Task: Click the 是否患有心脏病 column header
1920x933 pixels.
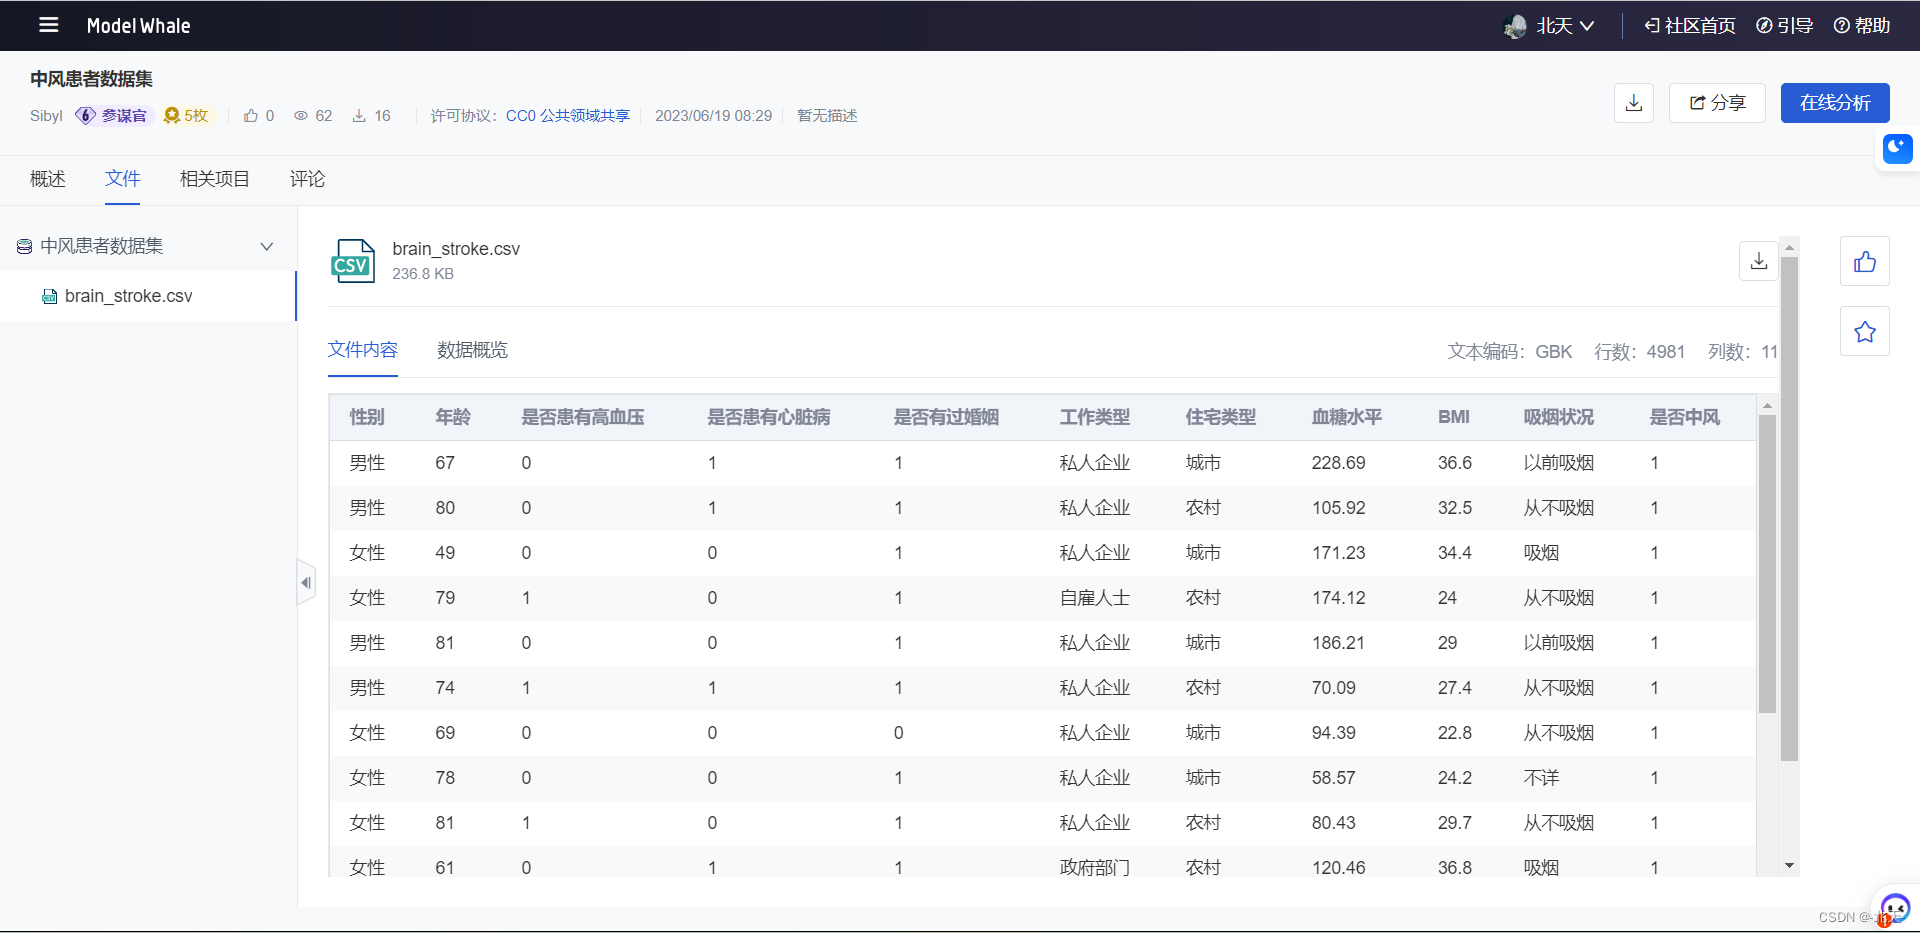Action: pyautogui.click(x=769, y=417)
